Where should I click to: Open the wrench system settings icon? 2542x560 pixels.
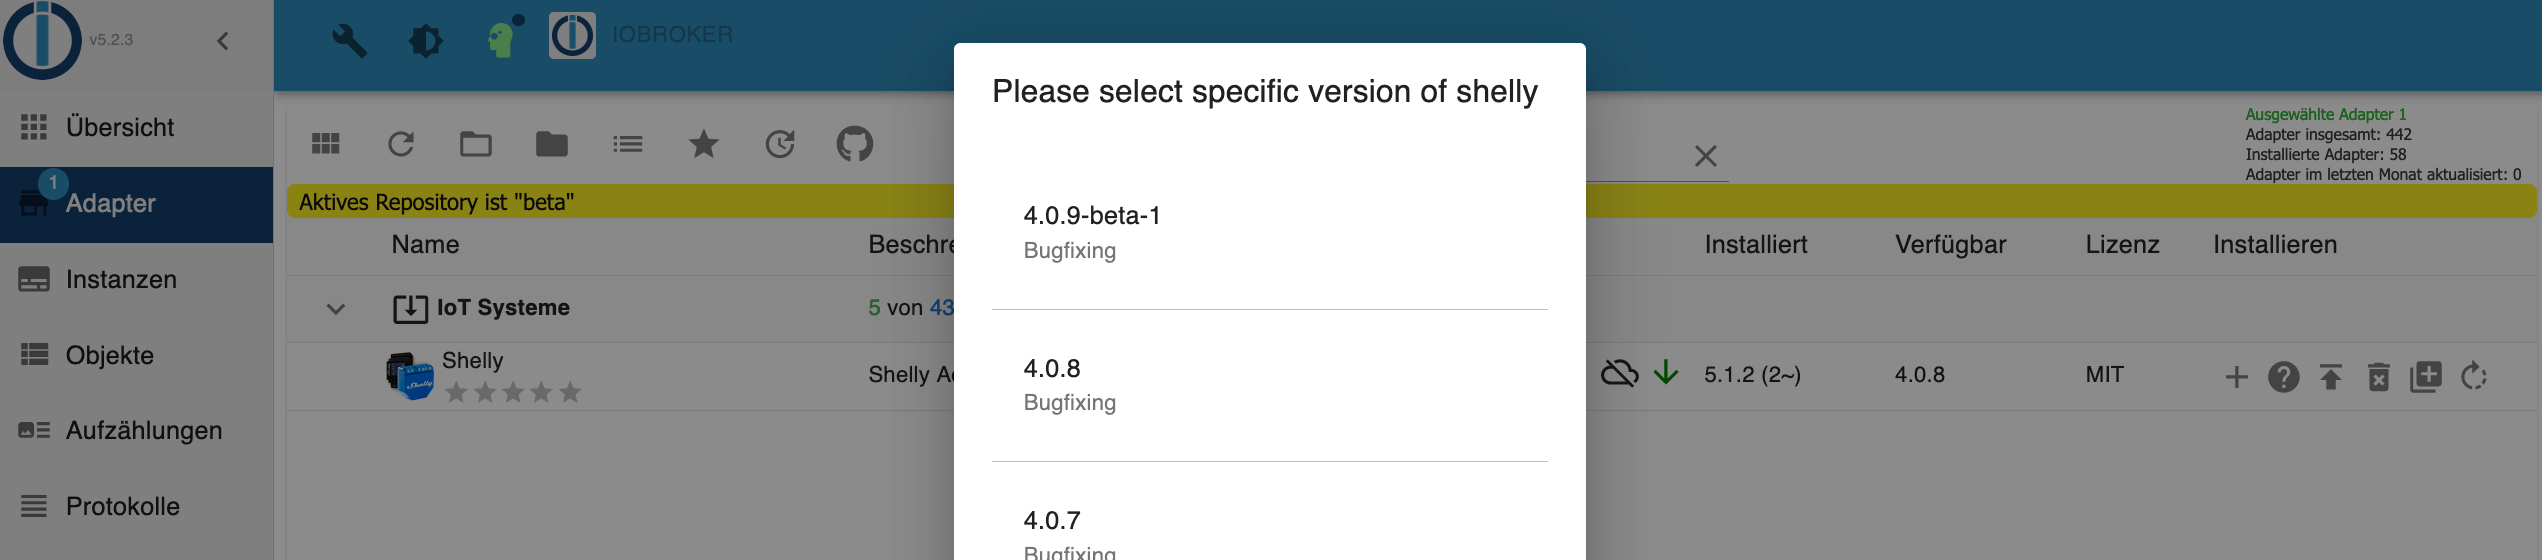point(349,41)
